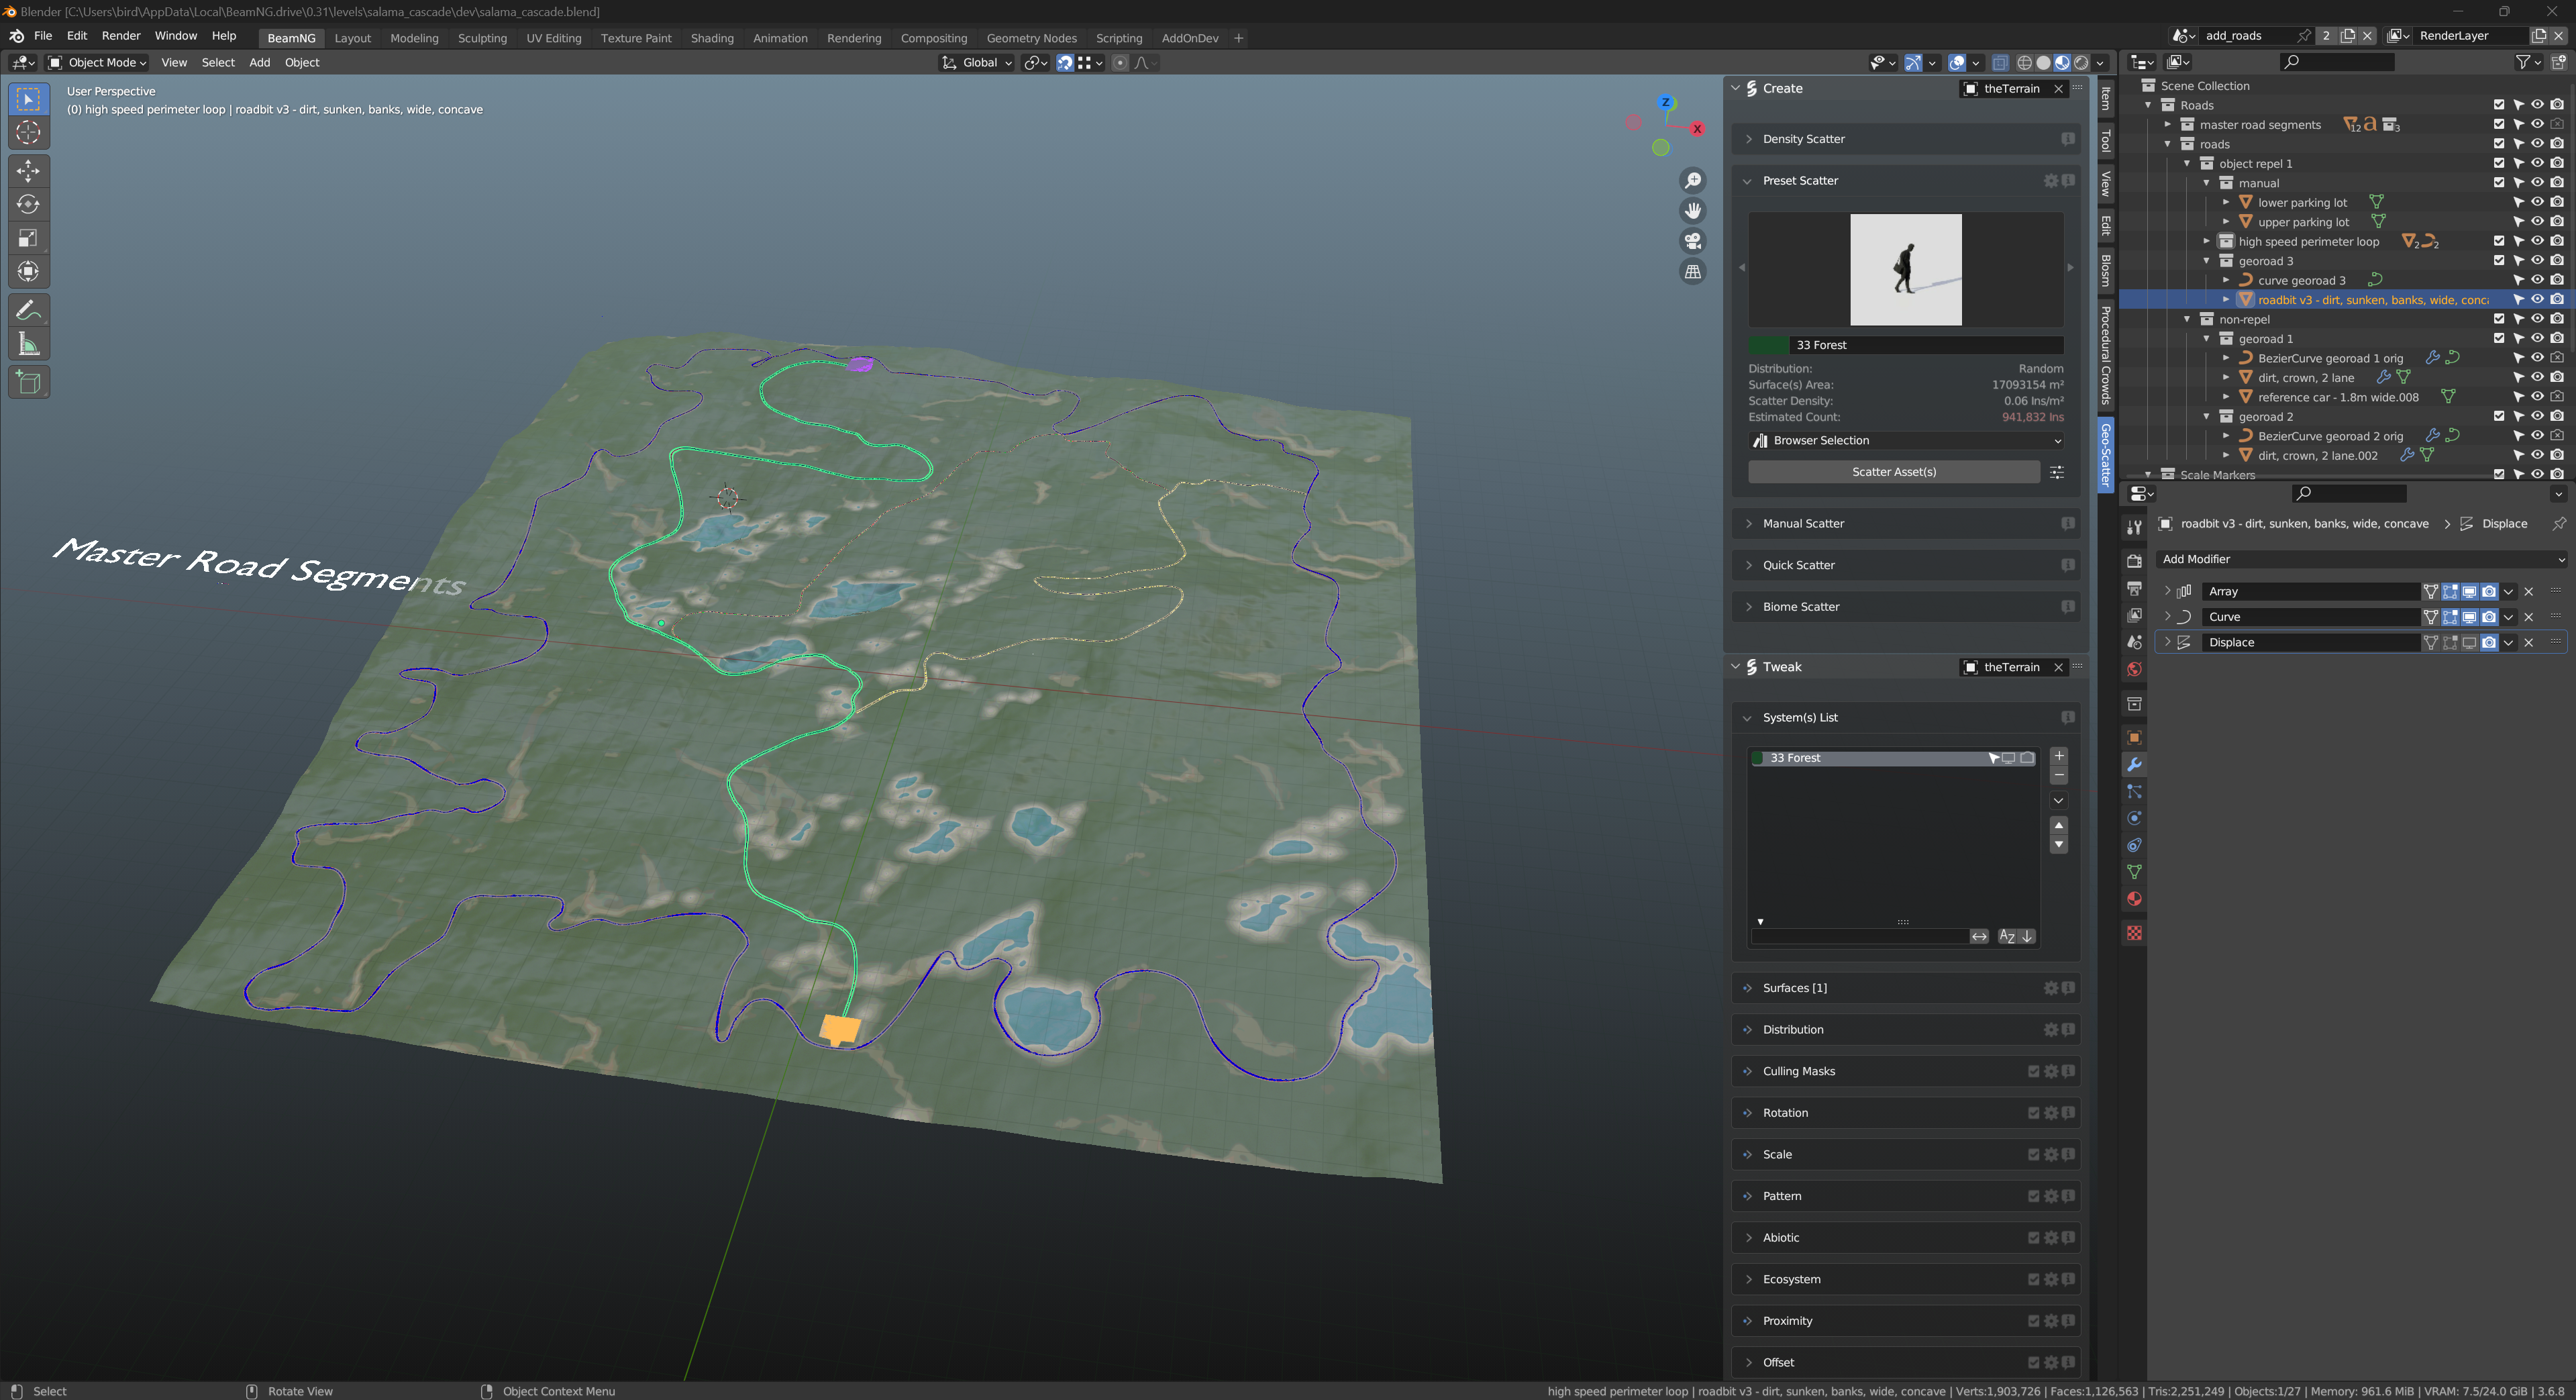The image size is (2576, 1400).
Task: Open the Material properties tab icon
Action: click(x=2134, y=899)
